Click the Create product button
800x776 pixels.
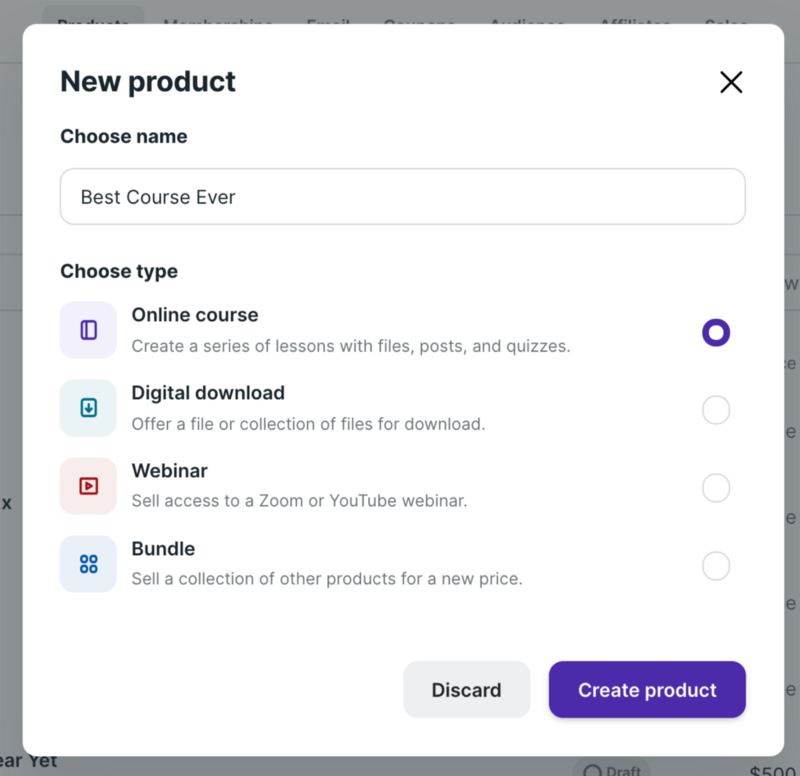647,690
